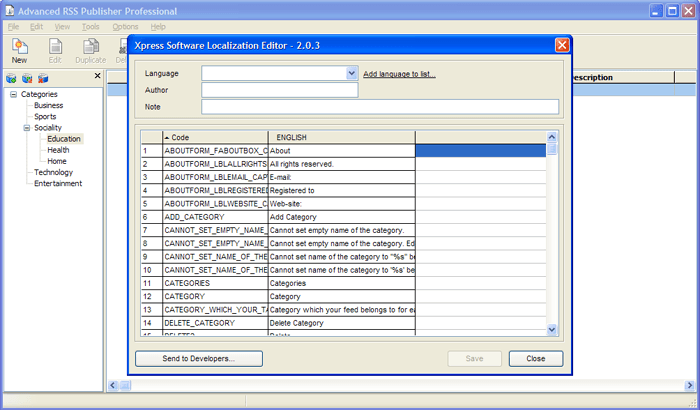700x410 pixels.
Task: Click the 'Add Category' English cell
Action: tap(342, 217)
